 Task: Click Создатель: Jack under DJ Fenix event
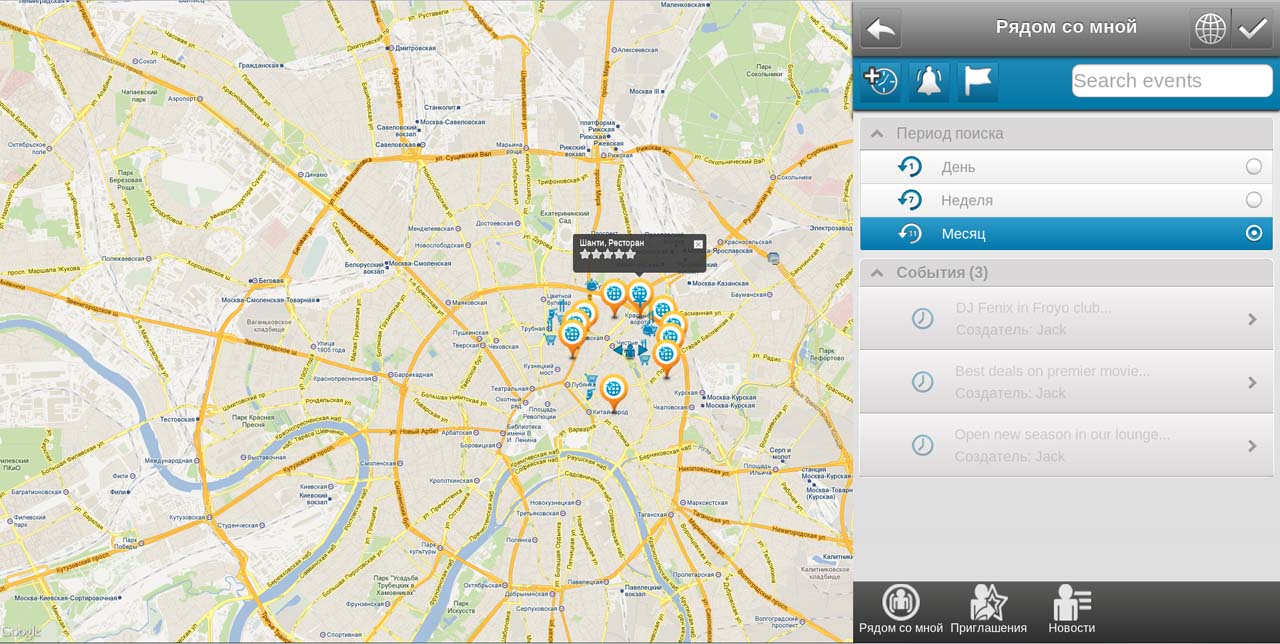click(1011, 330)
